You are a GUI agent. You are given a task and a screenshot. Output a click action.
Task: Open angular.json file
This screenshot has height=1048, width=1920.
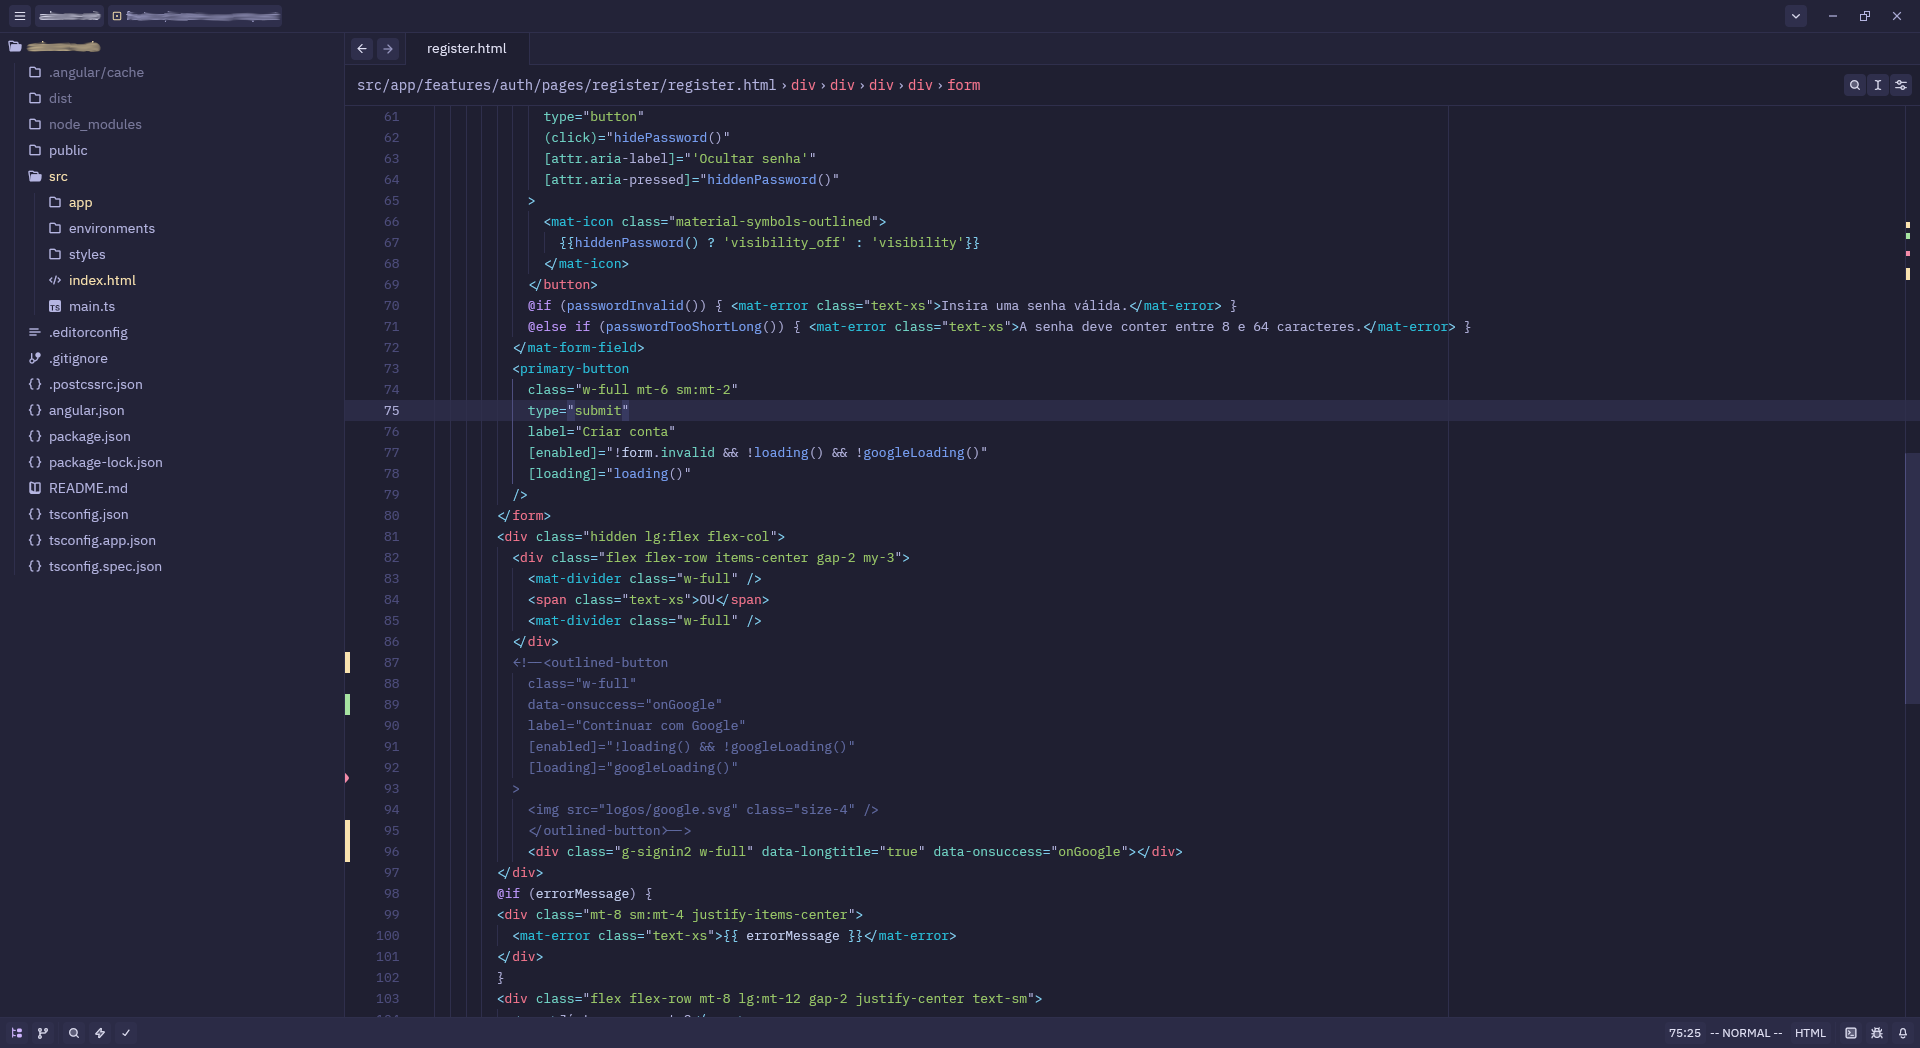click(x=87, y=410)
